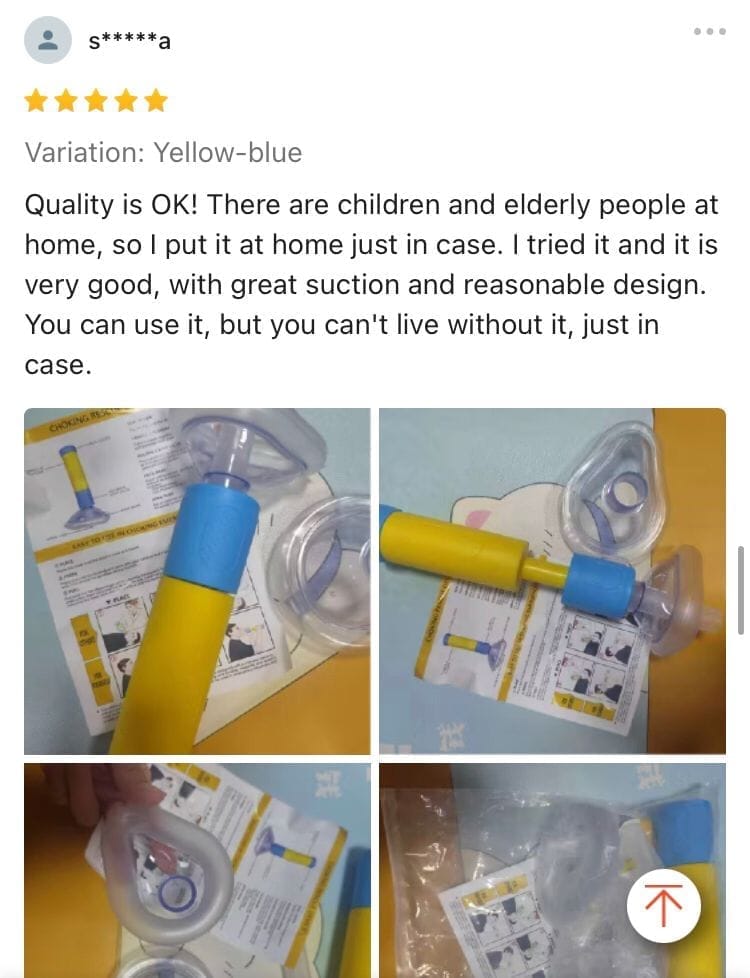Click the review text starting "Quality is OK!"
Screen dimensions: 750x978
371,284
